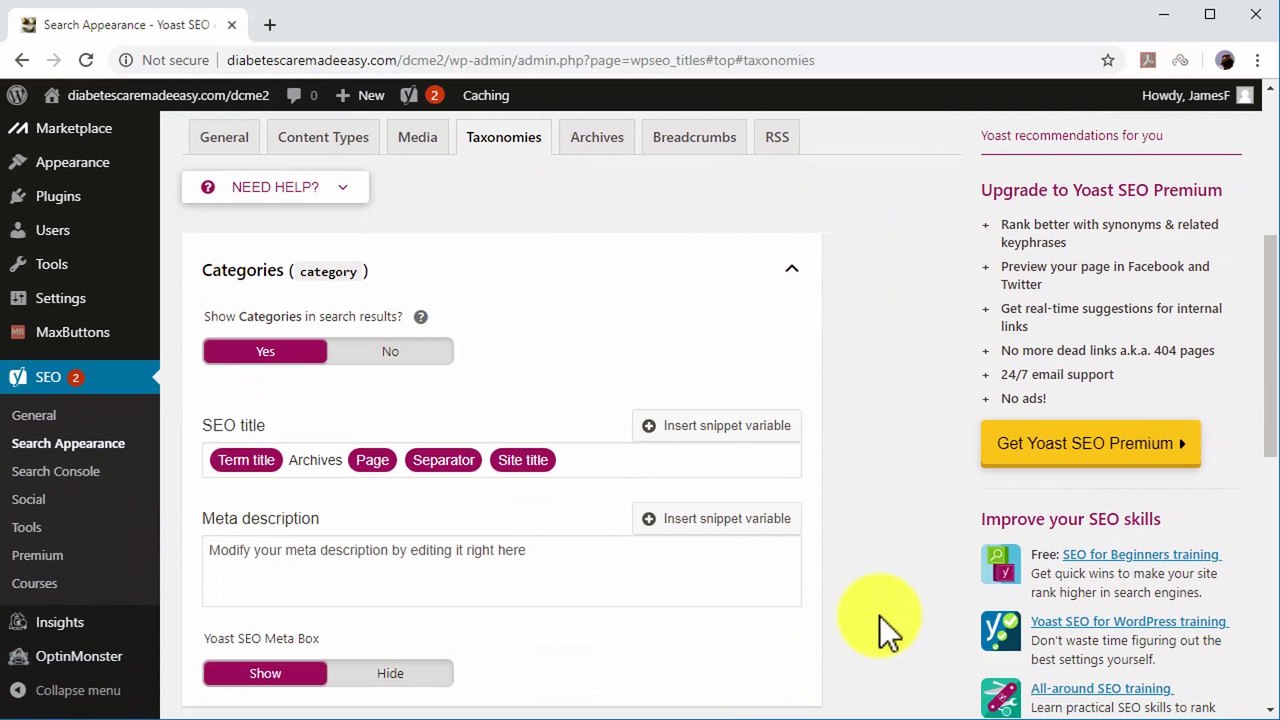Click the OptinMonster sidebar icon
Viewport: 1280px width, 720px height.
[18, 656]
